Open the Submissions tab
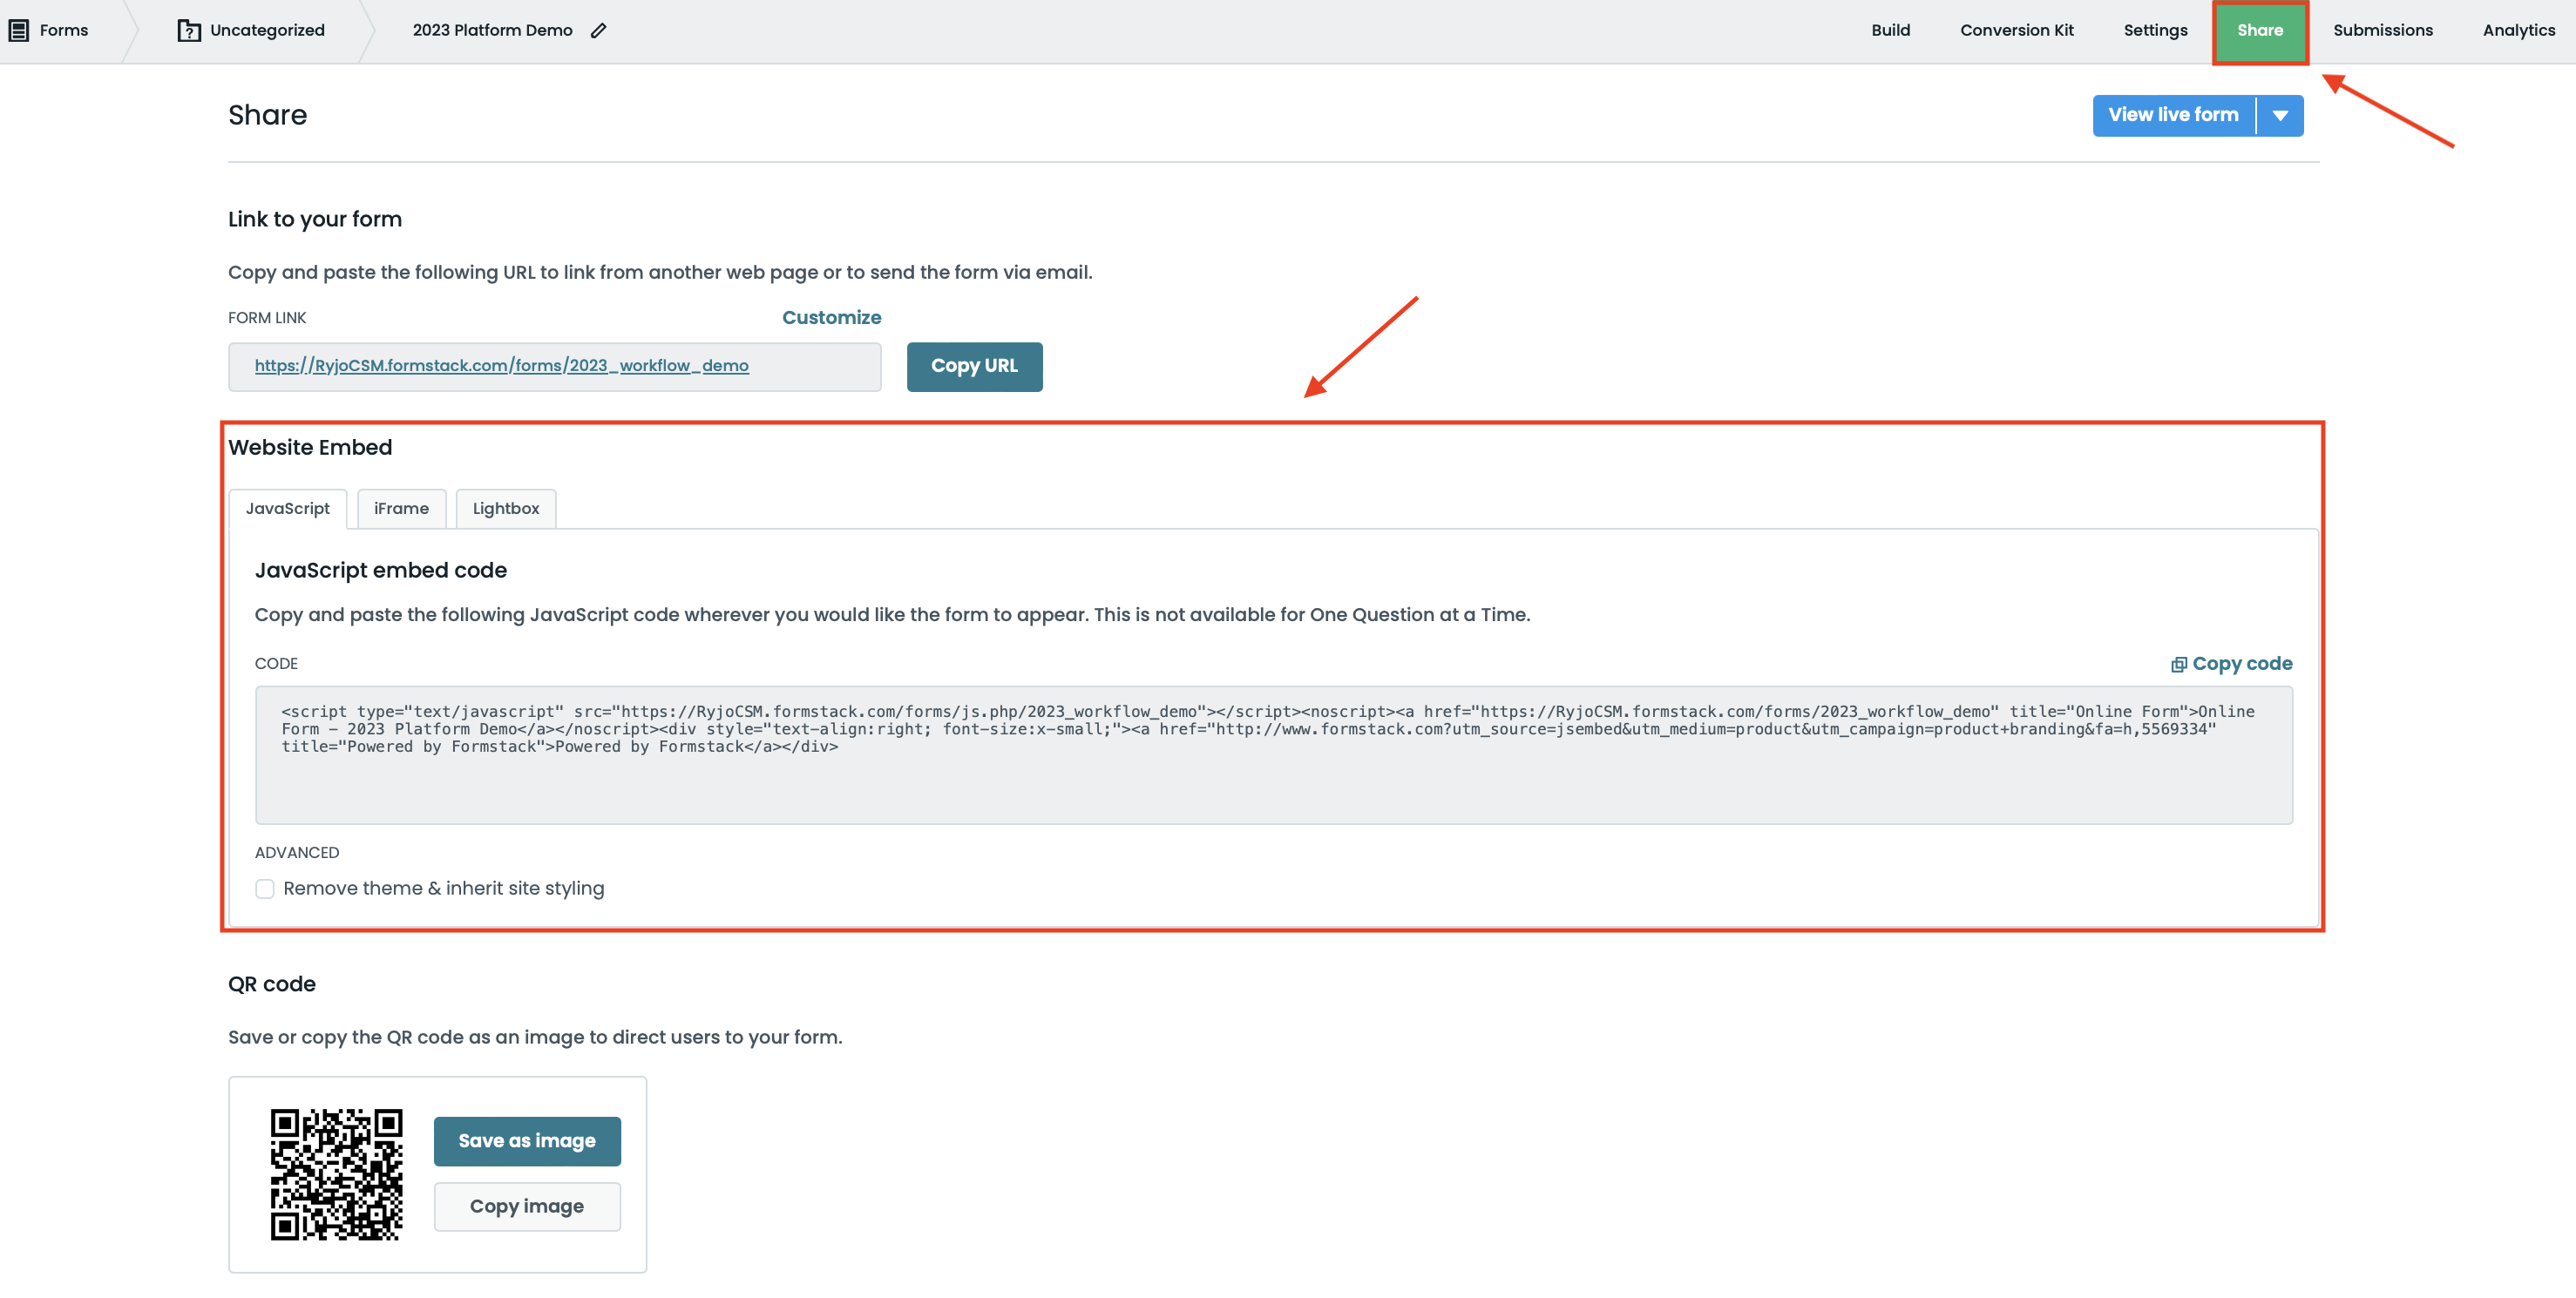This screenshot has width=2576, height=1298. [2382, 30]
